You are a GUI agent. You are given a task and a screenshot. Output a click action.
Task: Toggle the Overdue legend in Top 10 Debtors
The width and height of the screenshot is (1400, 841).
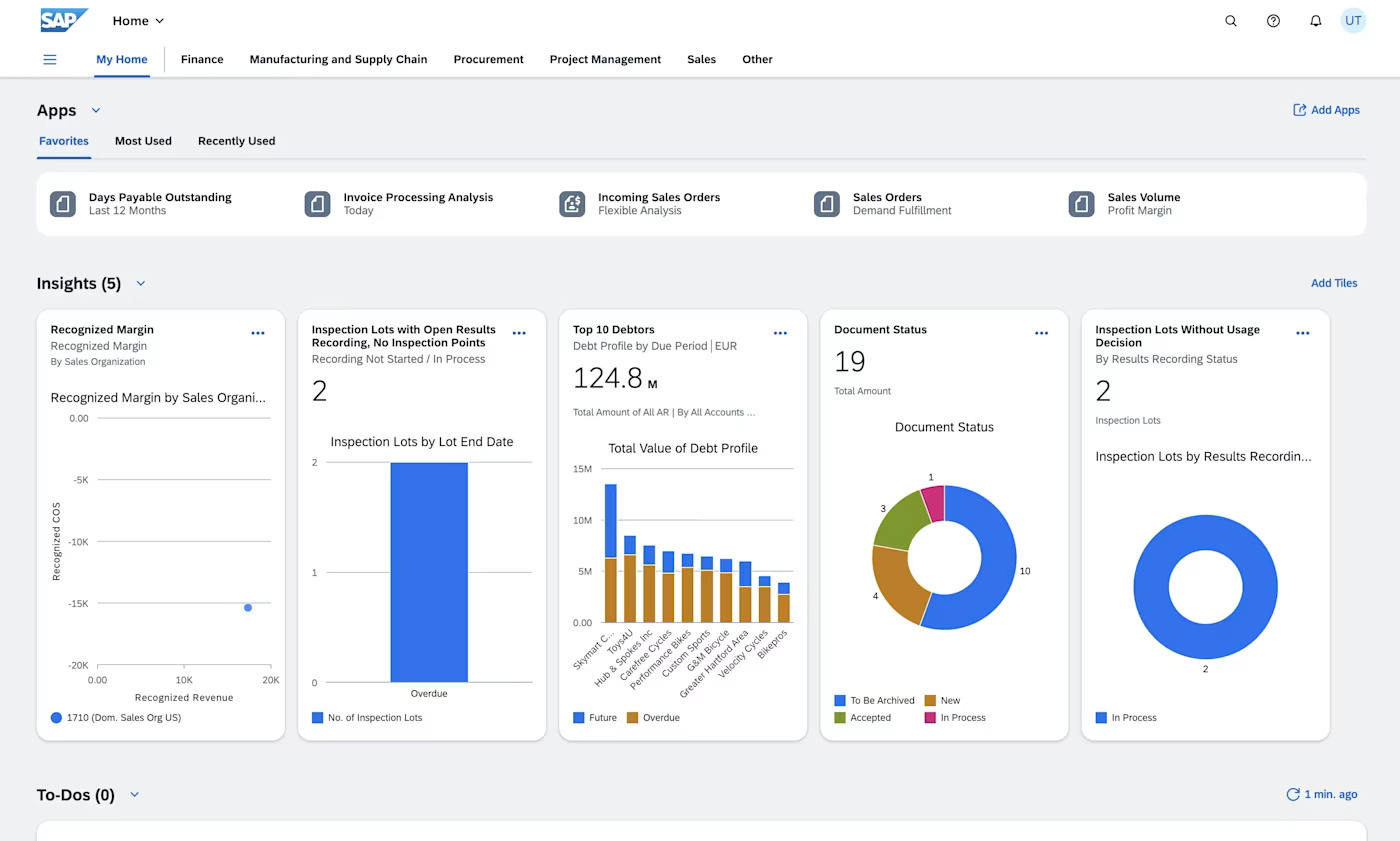click(653, 717)
